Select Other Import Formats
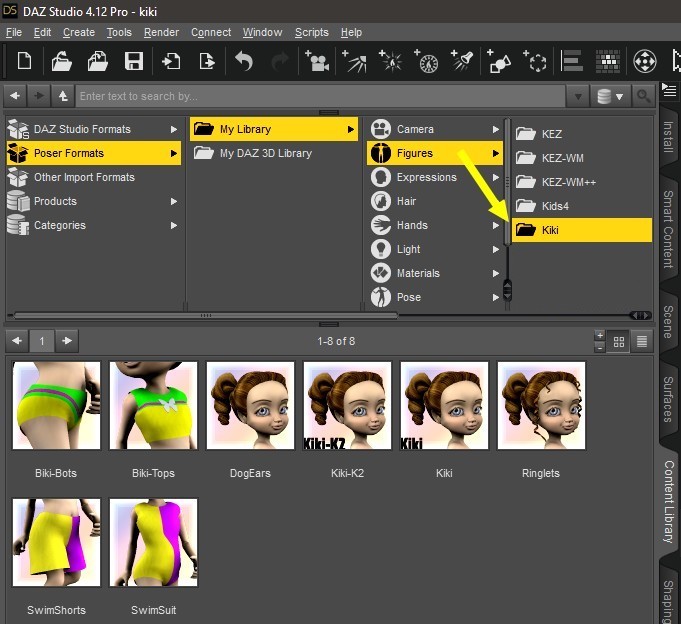 click(x=94, y=177)
